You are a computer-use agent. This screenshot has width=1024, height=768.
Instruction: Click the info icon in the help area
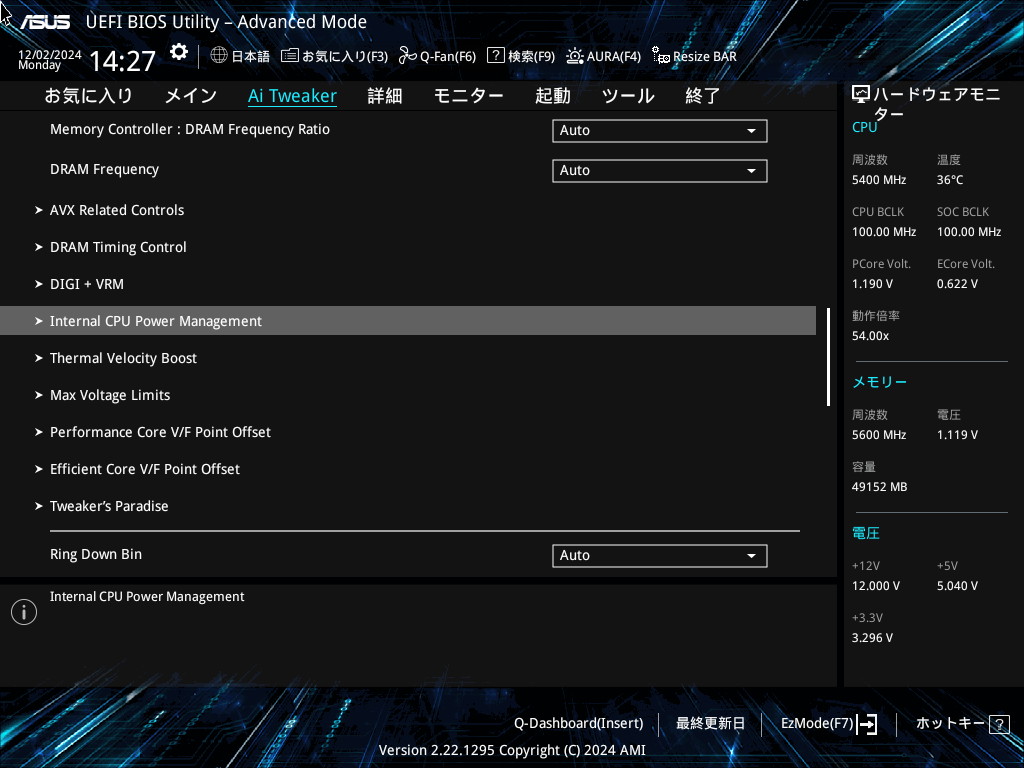[x=24, y=612]
